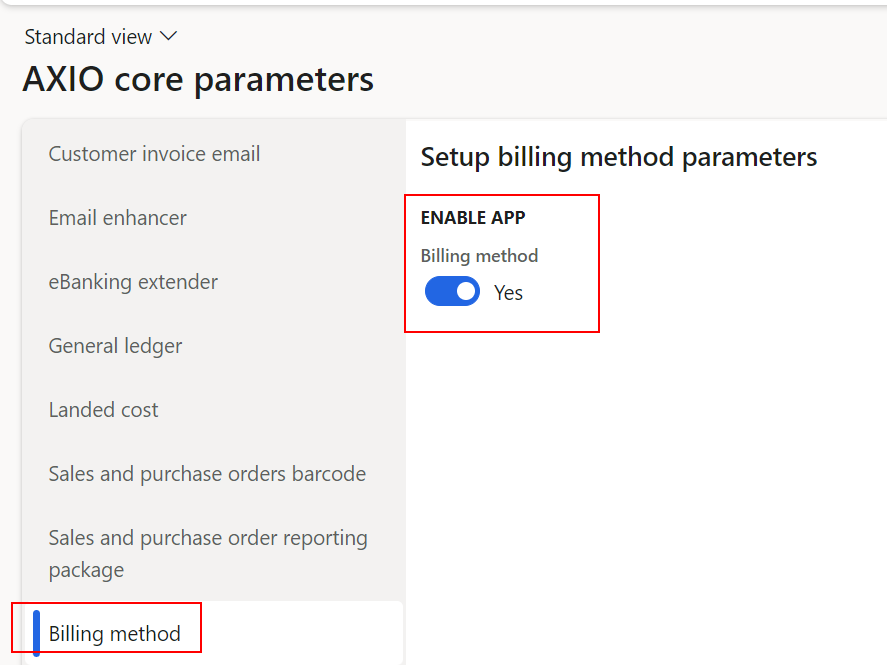887x665 pixels.
Task: Open the eBanking extender section
Action: point(133,281)
